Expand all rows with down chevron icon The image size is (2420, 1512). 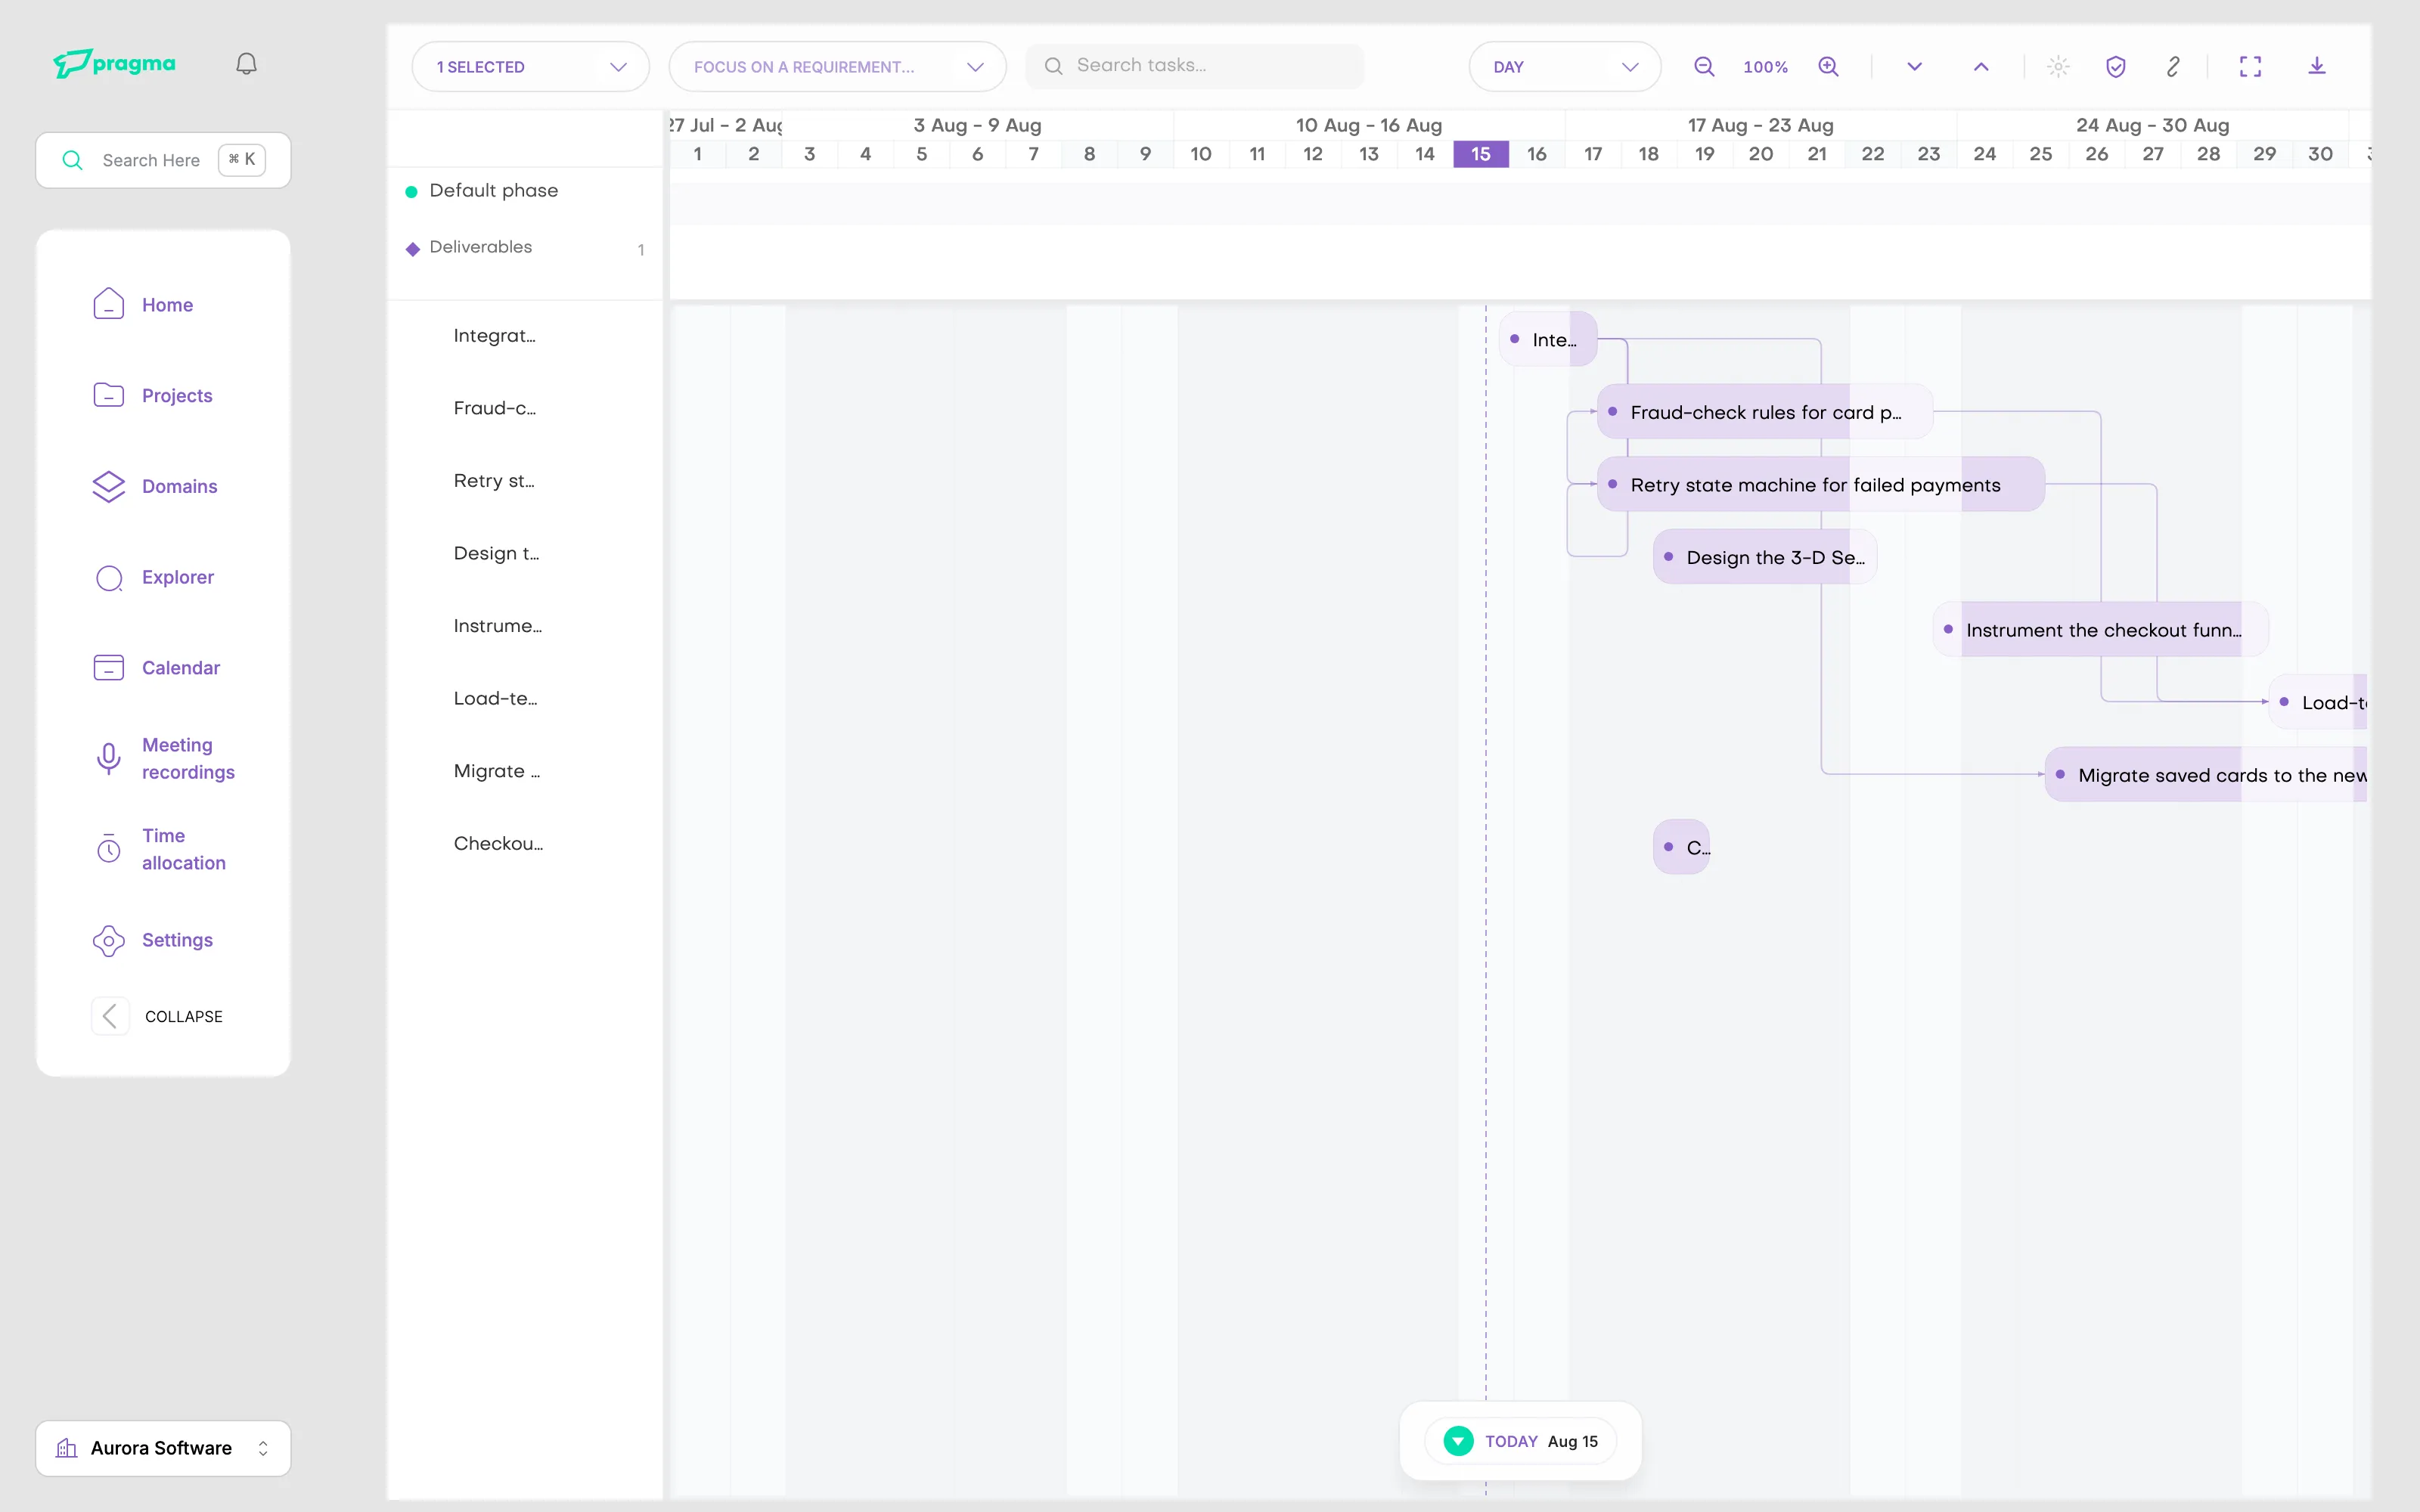click(x=1914, y=67)
